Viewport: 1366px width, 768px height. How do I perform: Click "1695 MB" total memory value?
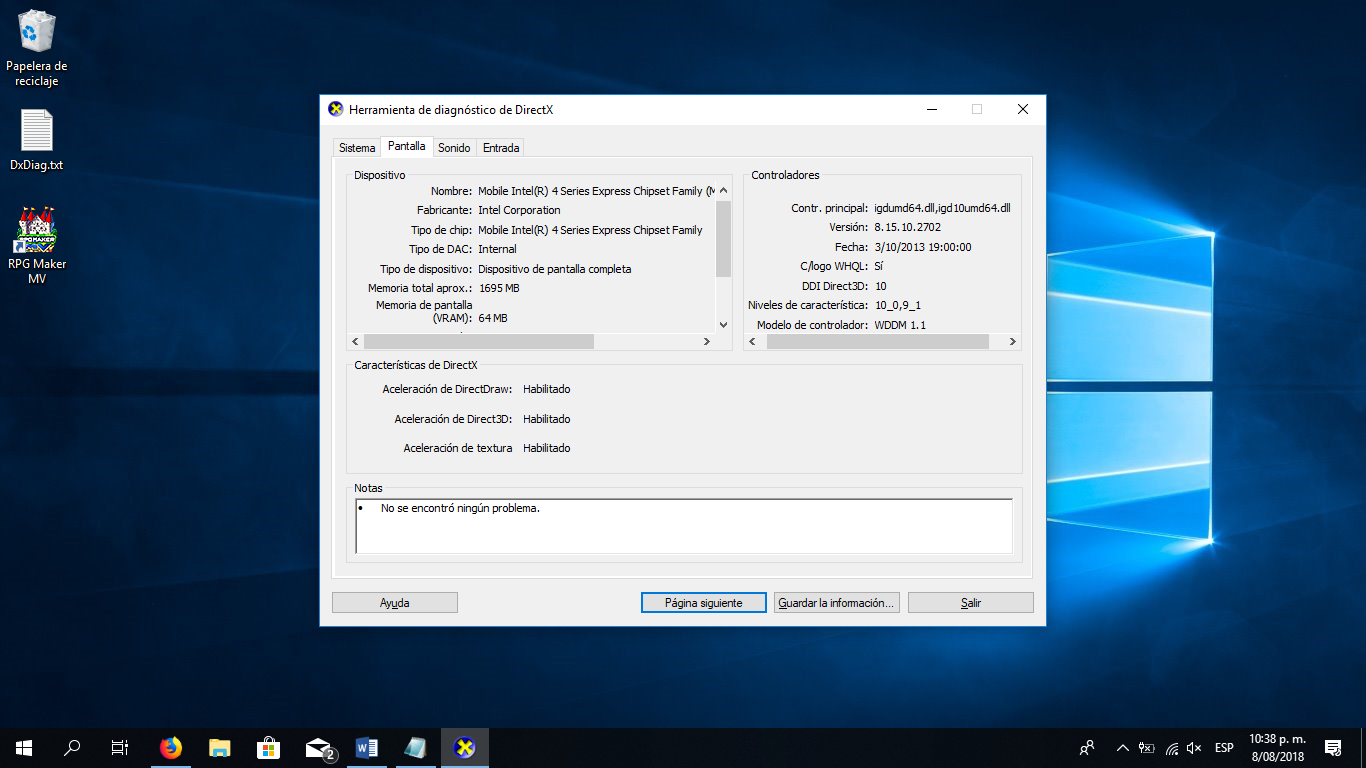click(499, 288)
